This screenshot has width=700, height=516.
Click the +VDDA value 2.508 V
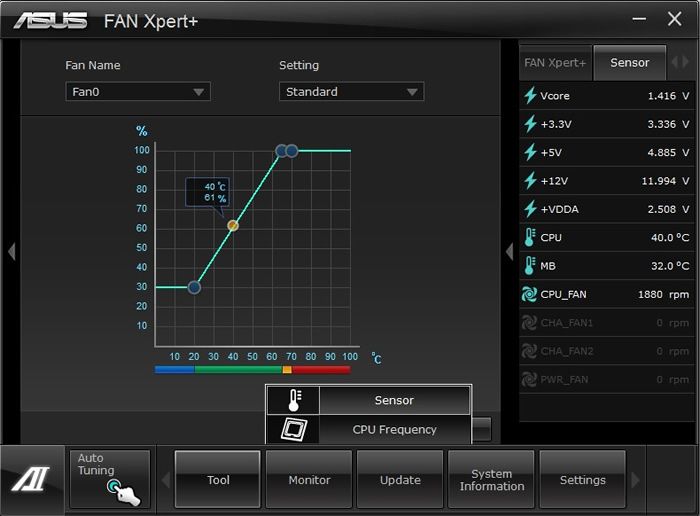click(668, 209)
